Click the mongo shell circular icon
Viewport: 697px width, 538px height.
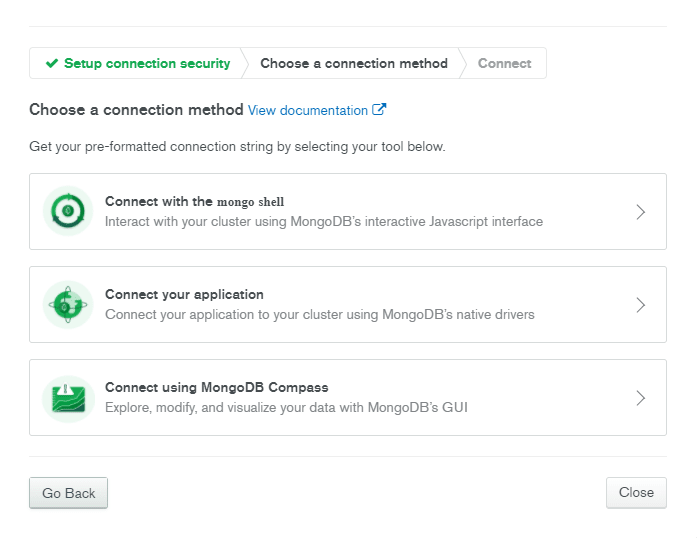coord(68,211)
